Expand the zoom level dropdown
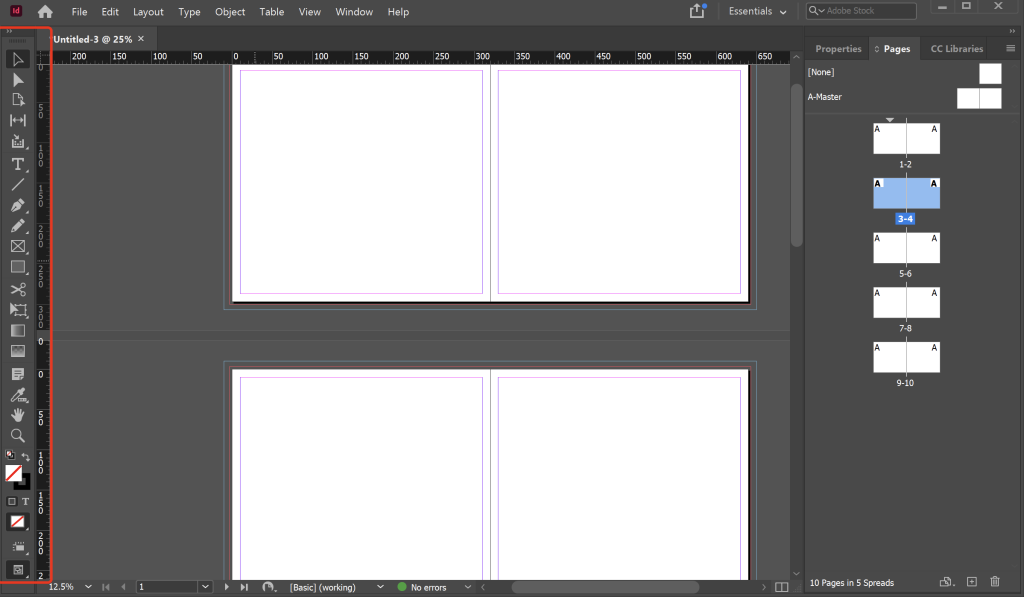This screenshot has height=597, width=1024. coord(89,587)
